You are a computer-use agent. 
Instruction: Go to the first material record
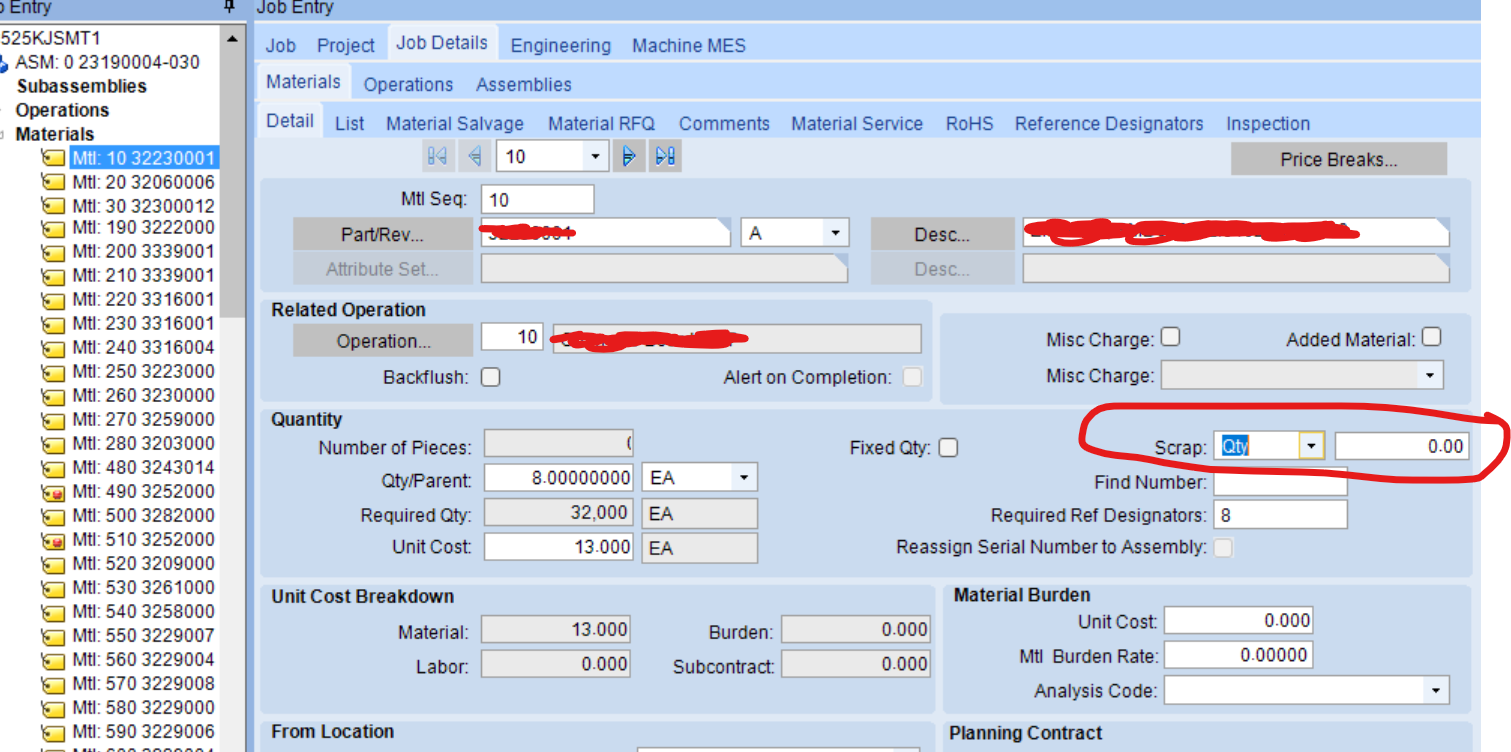coord(437,156)
